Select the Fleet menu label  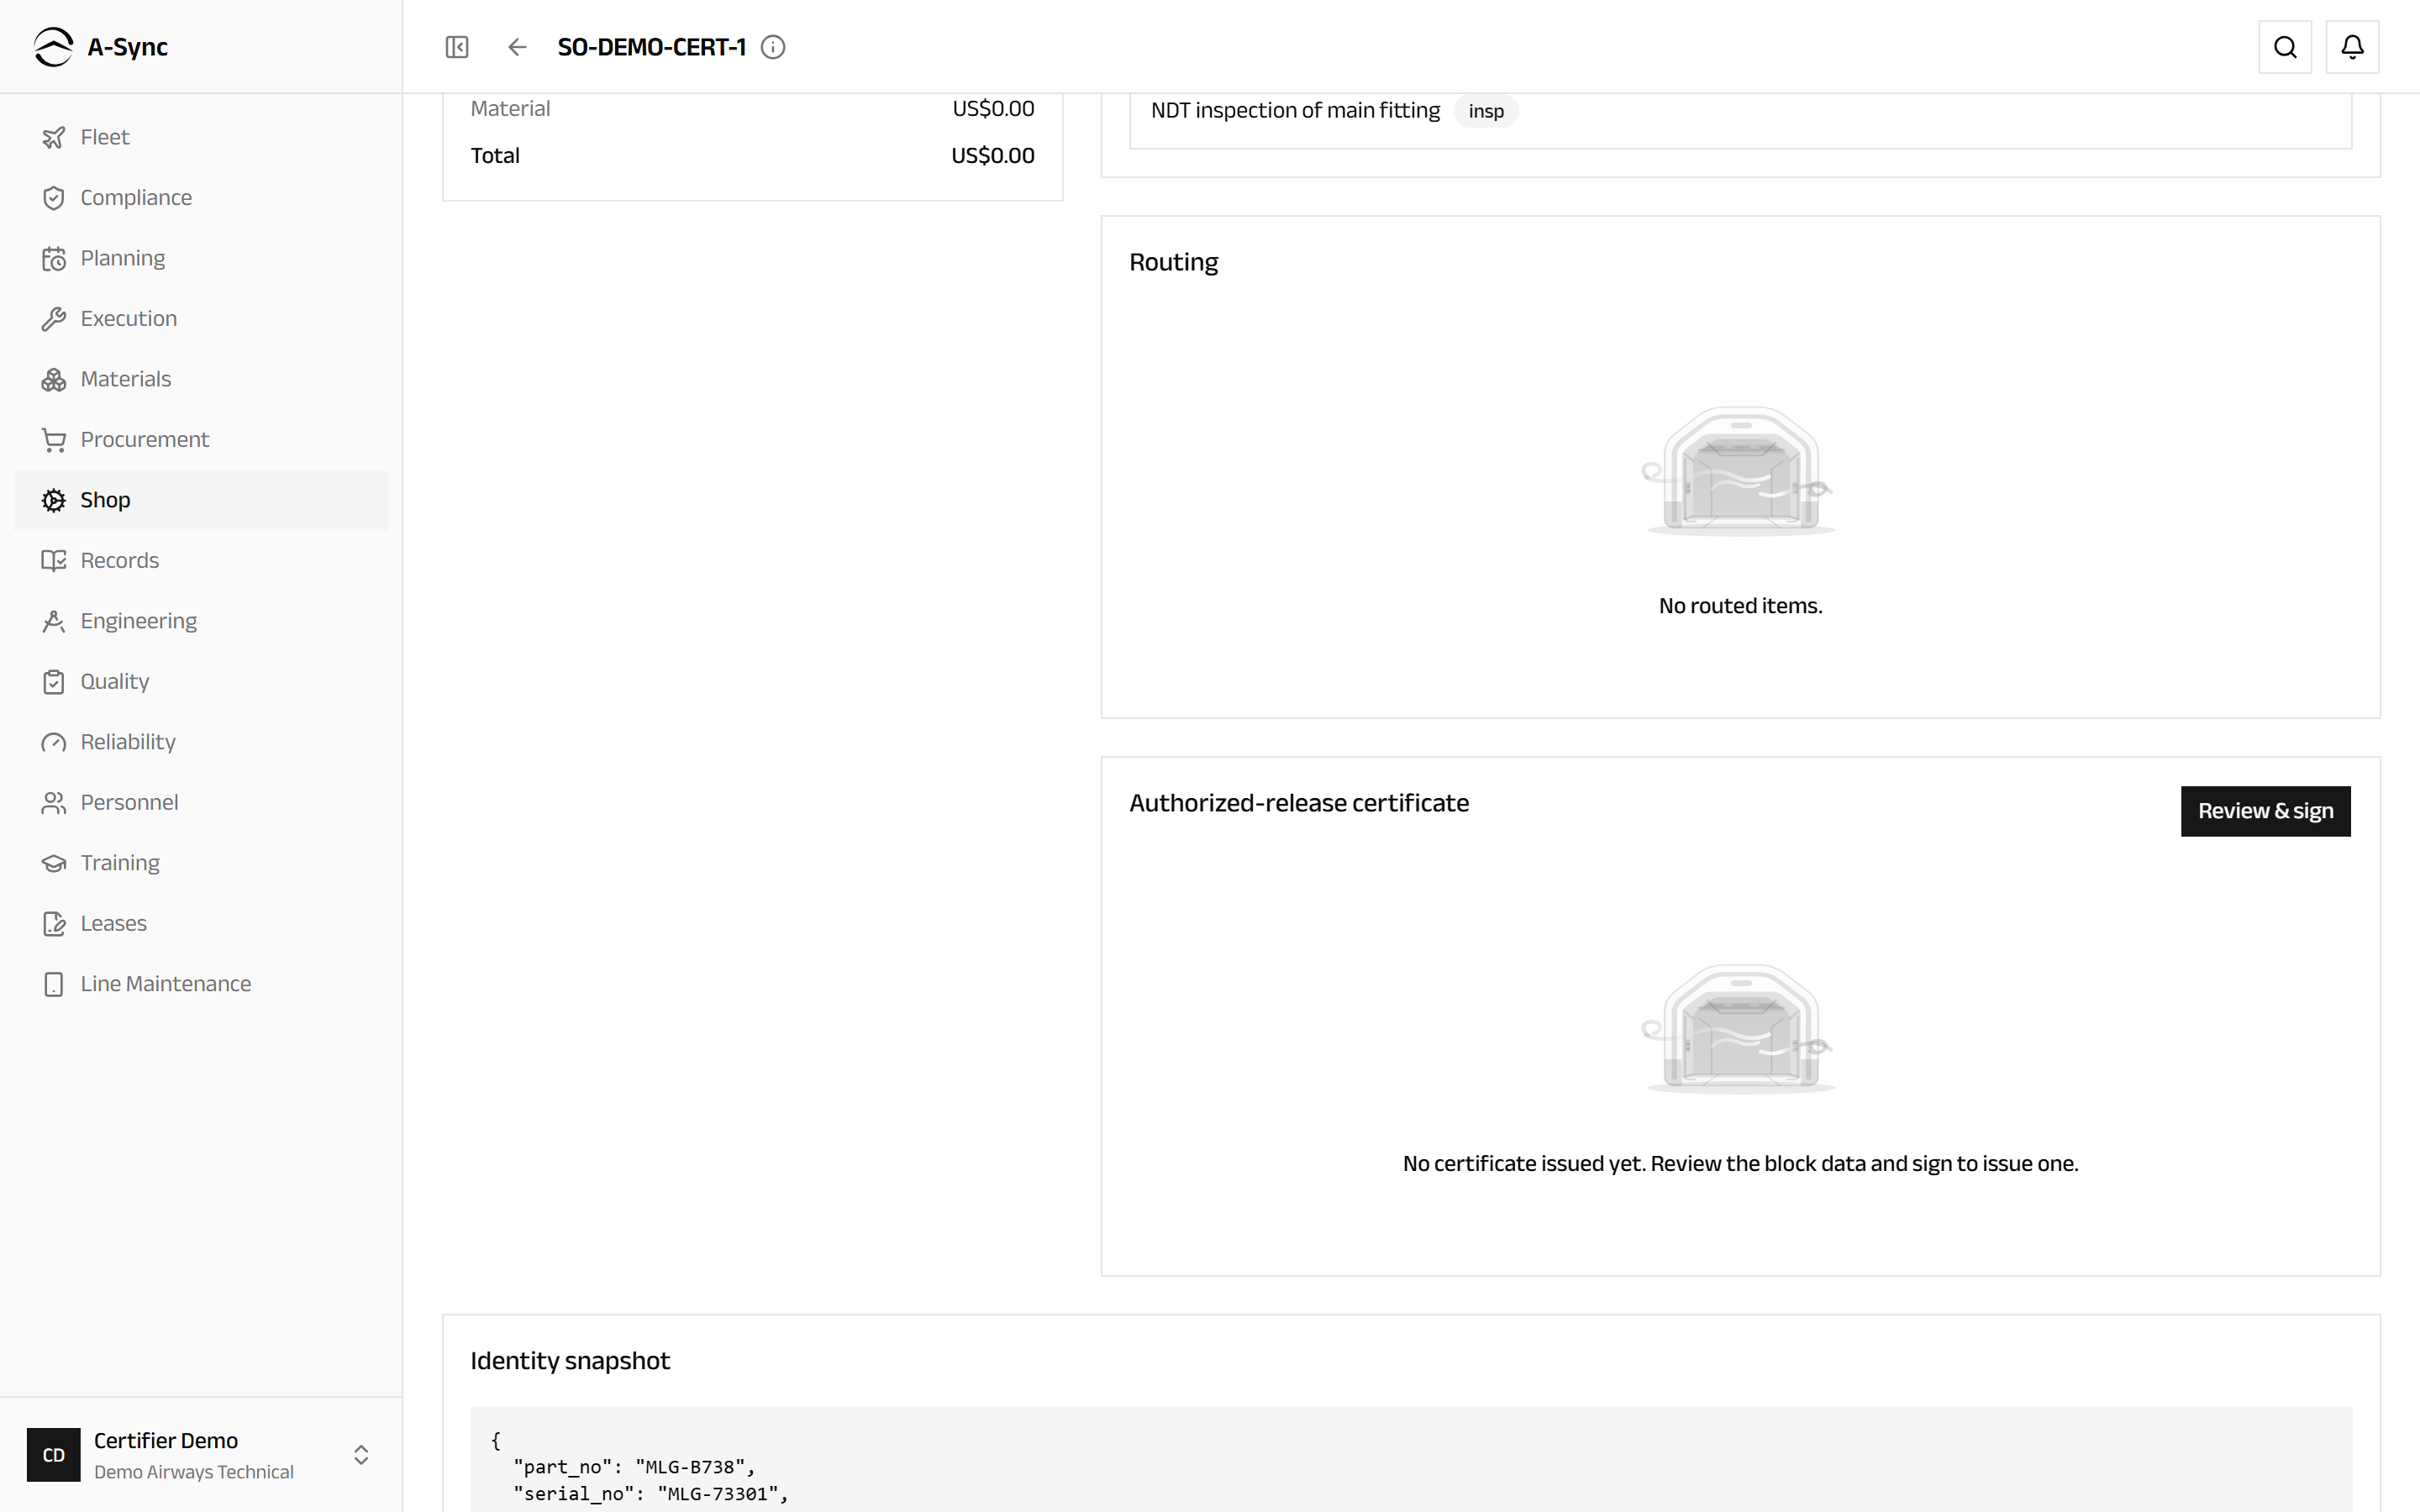pos(105,137)
